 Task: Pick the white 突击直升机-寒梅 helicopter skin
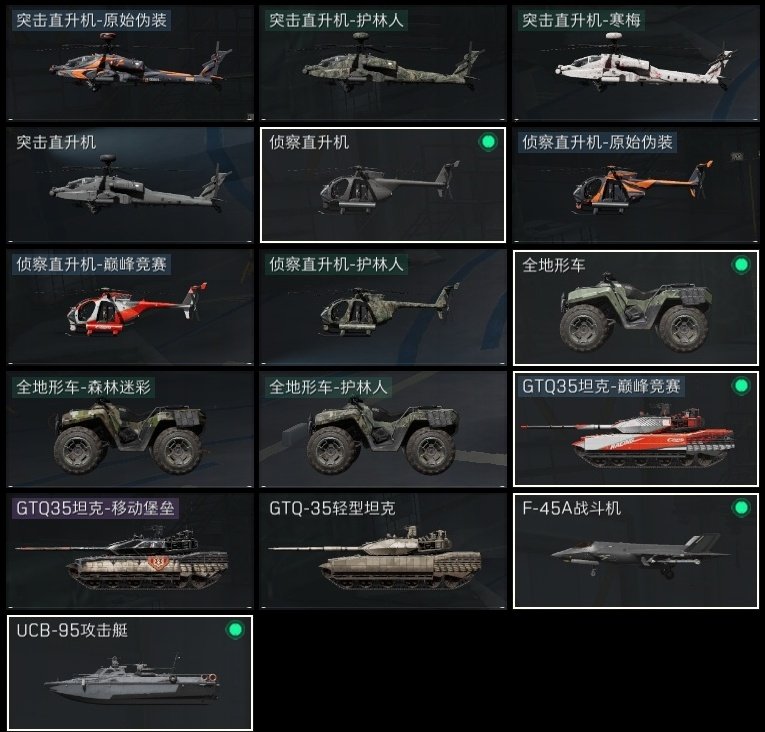(x=636, y=63)
